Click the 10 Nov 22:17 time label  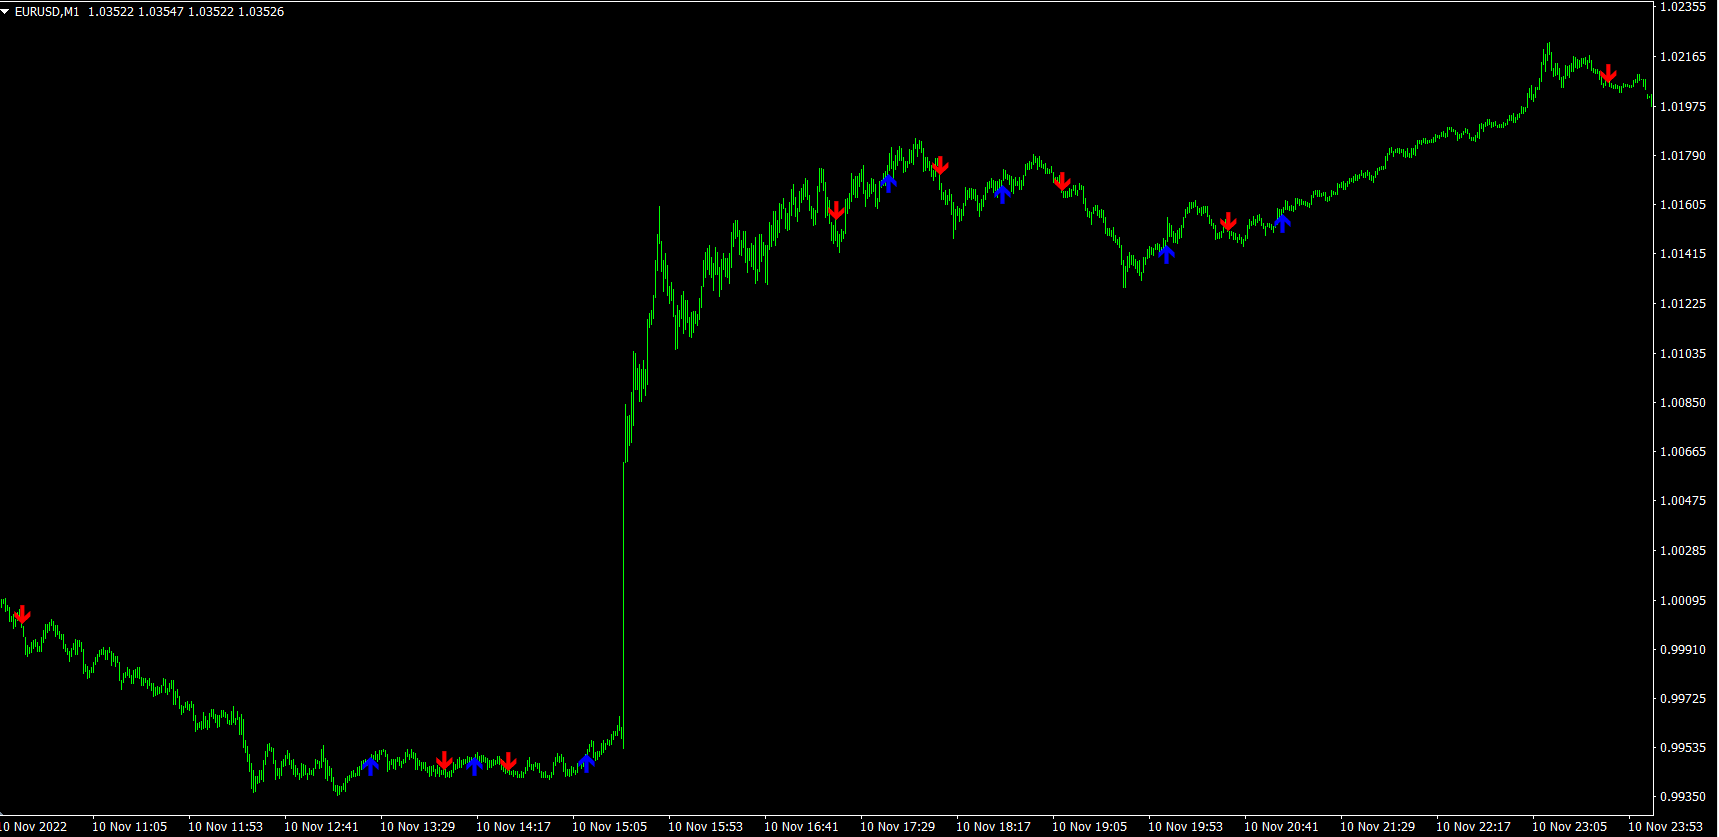click(x=1474, y=827)
